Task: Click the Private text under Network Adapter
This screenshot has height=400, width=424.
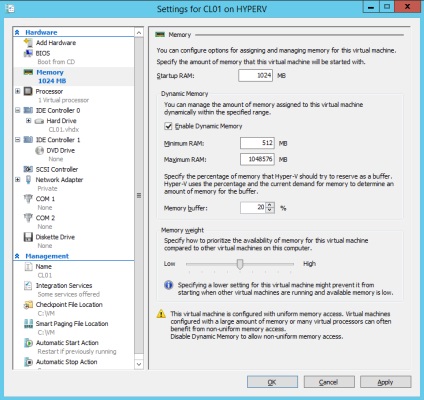Action: click(47, 189)
